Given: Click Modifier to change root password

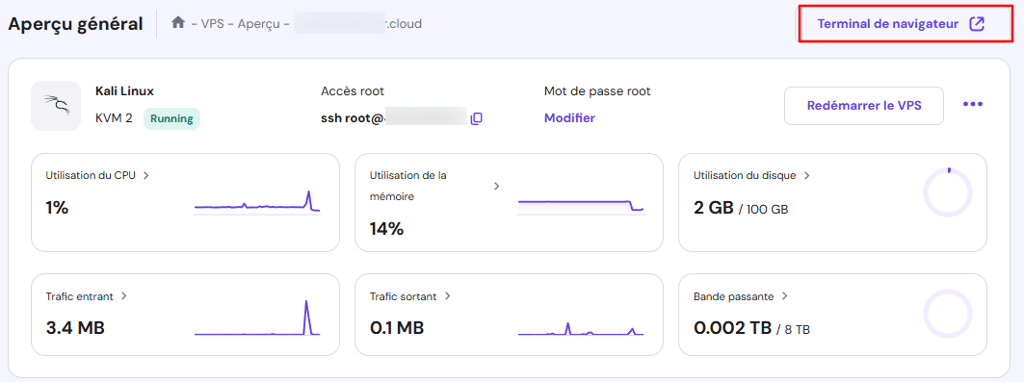Looking at the screenshot, I should pyautogui.click(x=569, y=118).
